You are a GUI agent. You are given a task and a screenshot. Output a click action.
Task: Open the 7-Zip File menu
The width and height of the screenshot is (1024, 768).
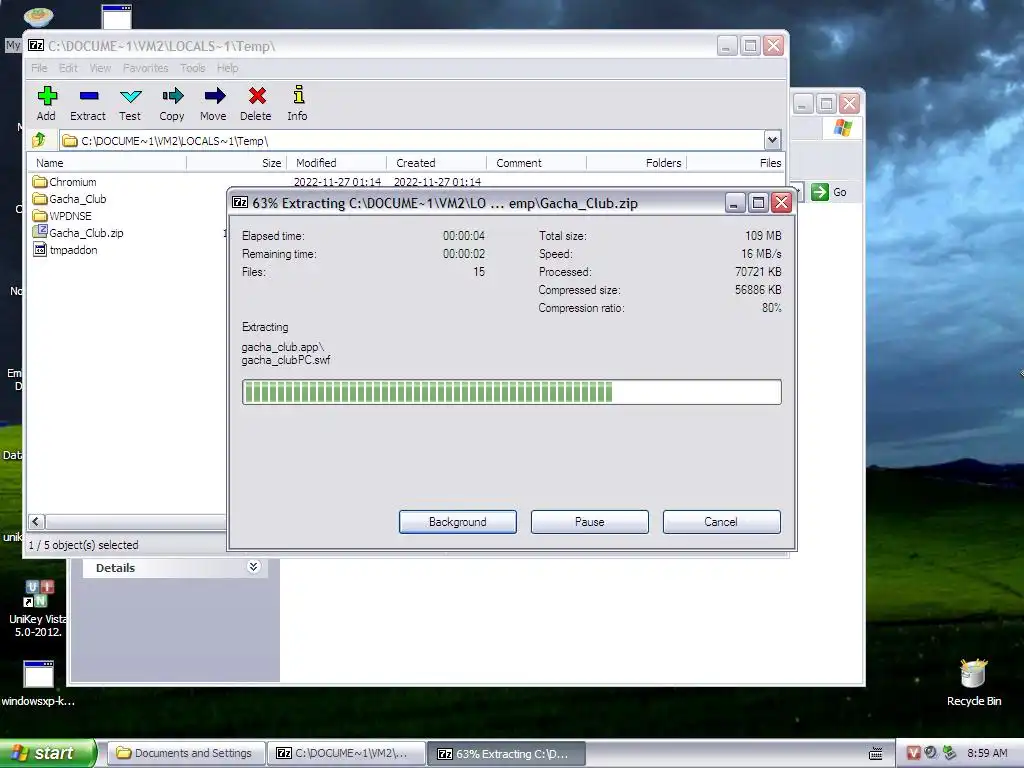tap(39, 68)
